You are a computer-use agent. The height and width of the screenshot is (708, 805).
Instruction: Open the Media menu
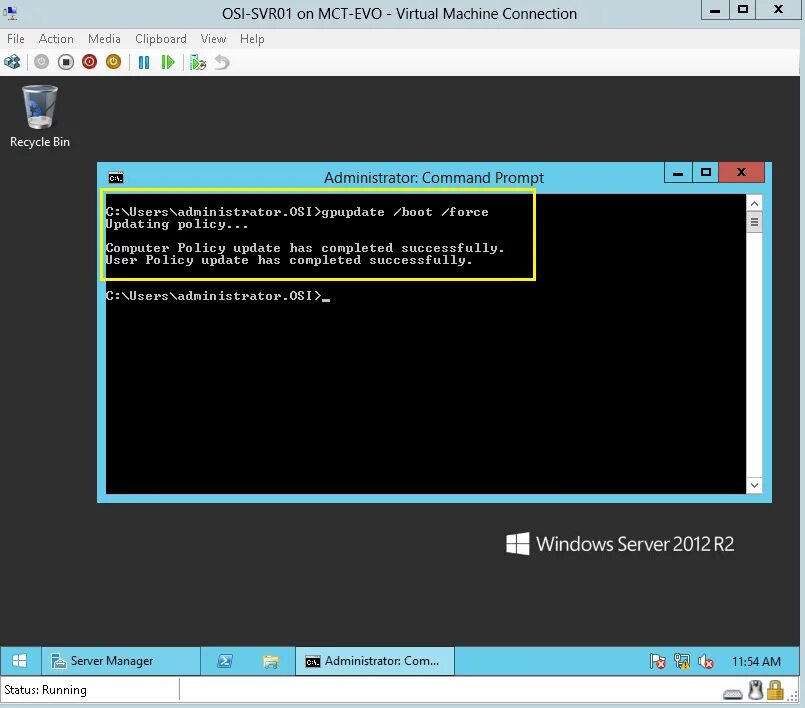[x=104, y=39]
